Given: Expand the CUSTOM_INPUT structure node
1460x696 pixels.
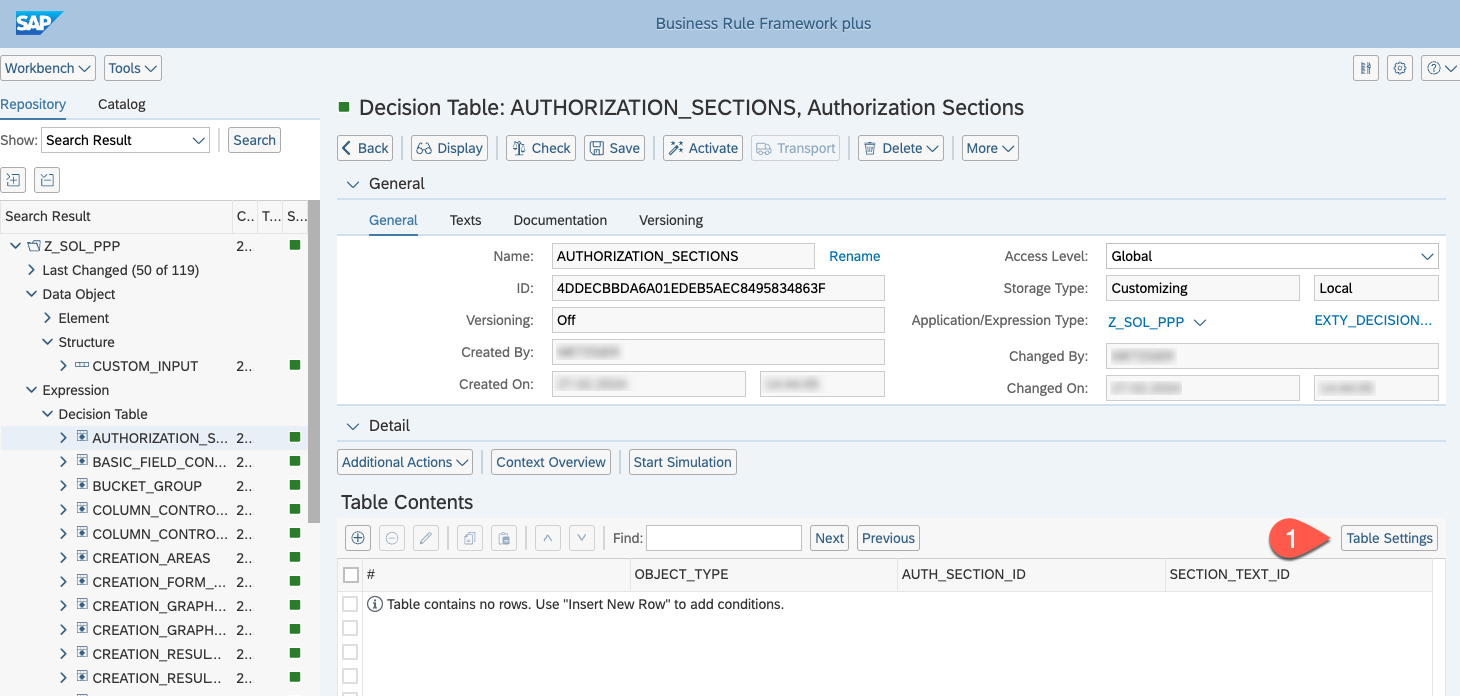Looking at the screenshot, I should [x=63, y=366].
